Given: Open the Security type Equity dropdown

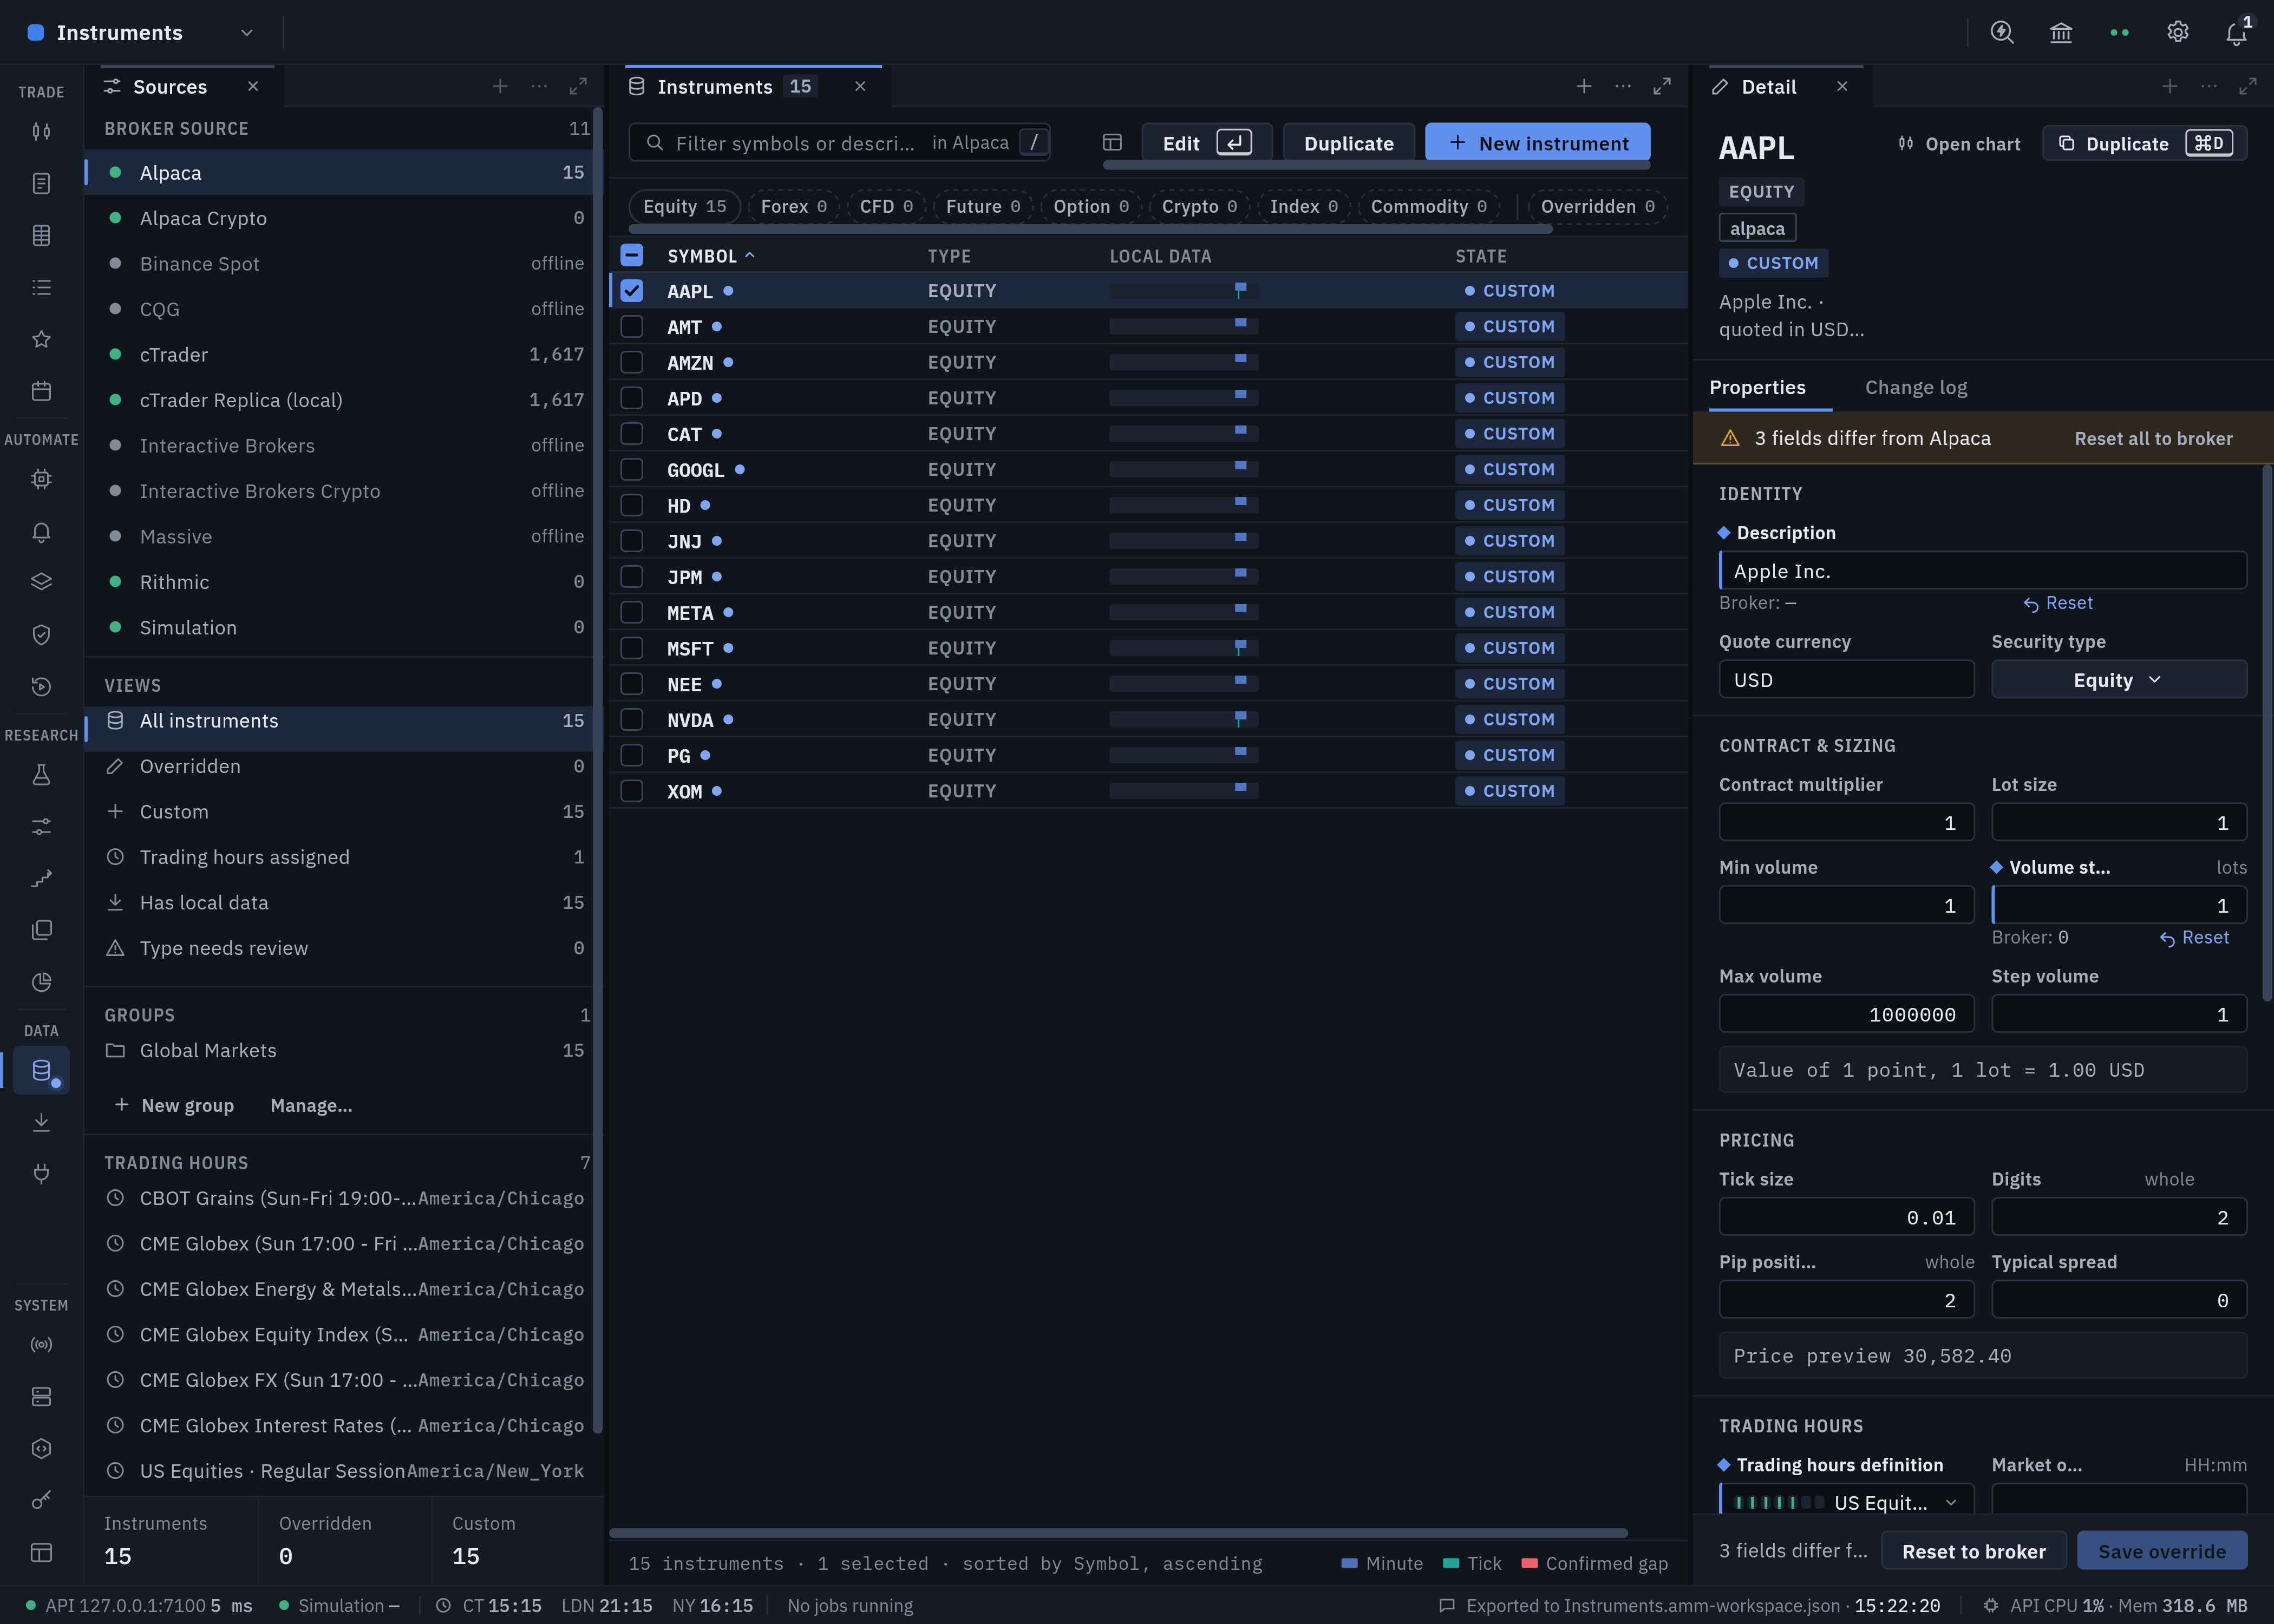Looking at the screenshot, I should (x=2118, y=680).
